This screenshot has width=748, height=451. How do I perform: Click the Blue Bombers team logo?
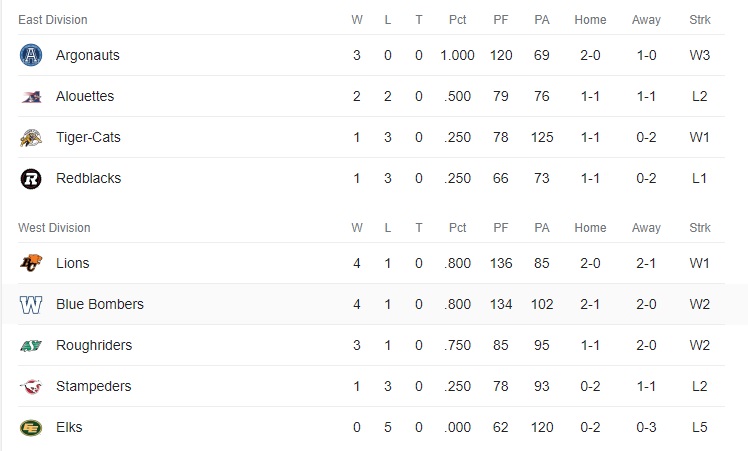tap(31, 305)
